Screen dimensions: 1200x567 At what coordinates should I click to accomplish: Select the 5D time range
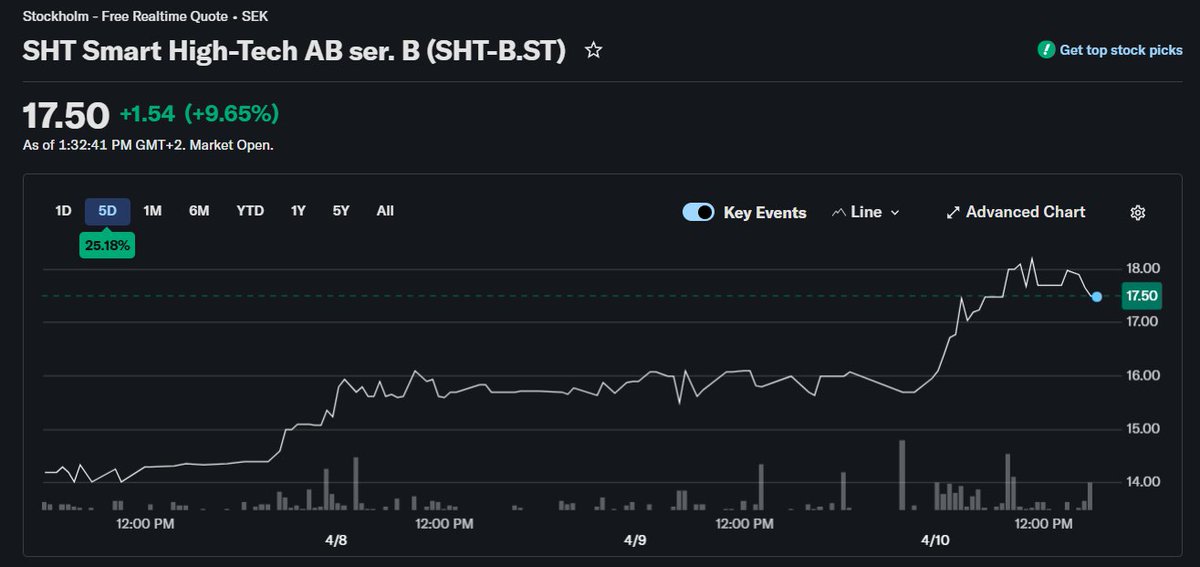pos(108,211)
